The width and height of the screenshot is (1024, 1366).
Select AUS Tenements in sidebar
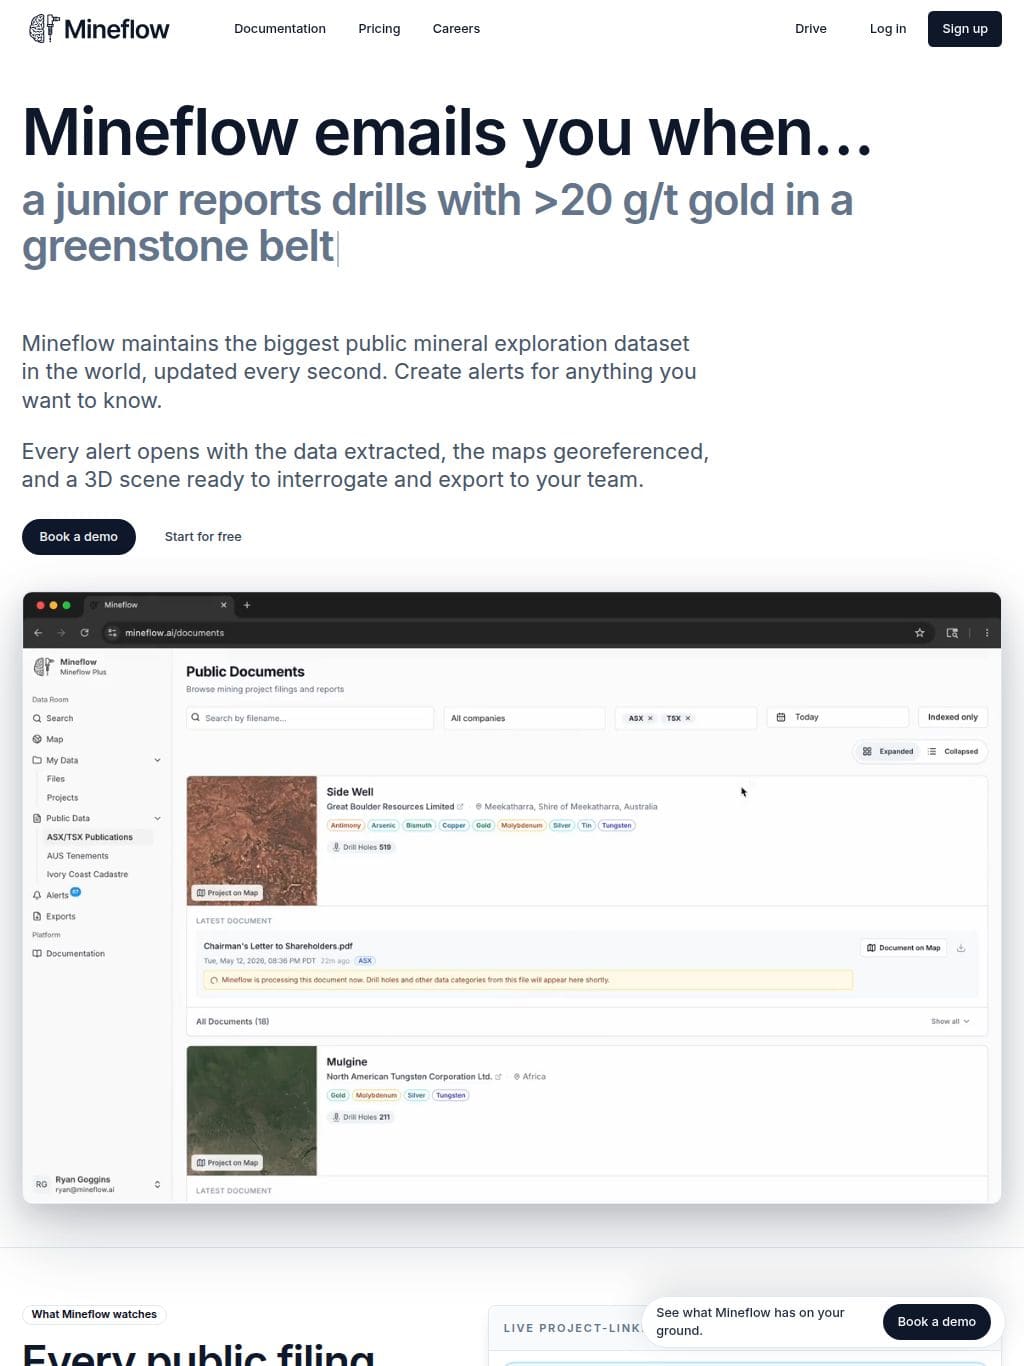point(78,856)
